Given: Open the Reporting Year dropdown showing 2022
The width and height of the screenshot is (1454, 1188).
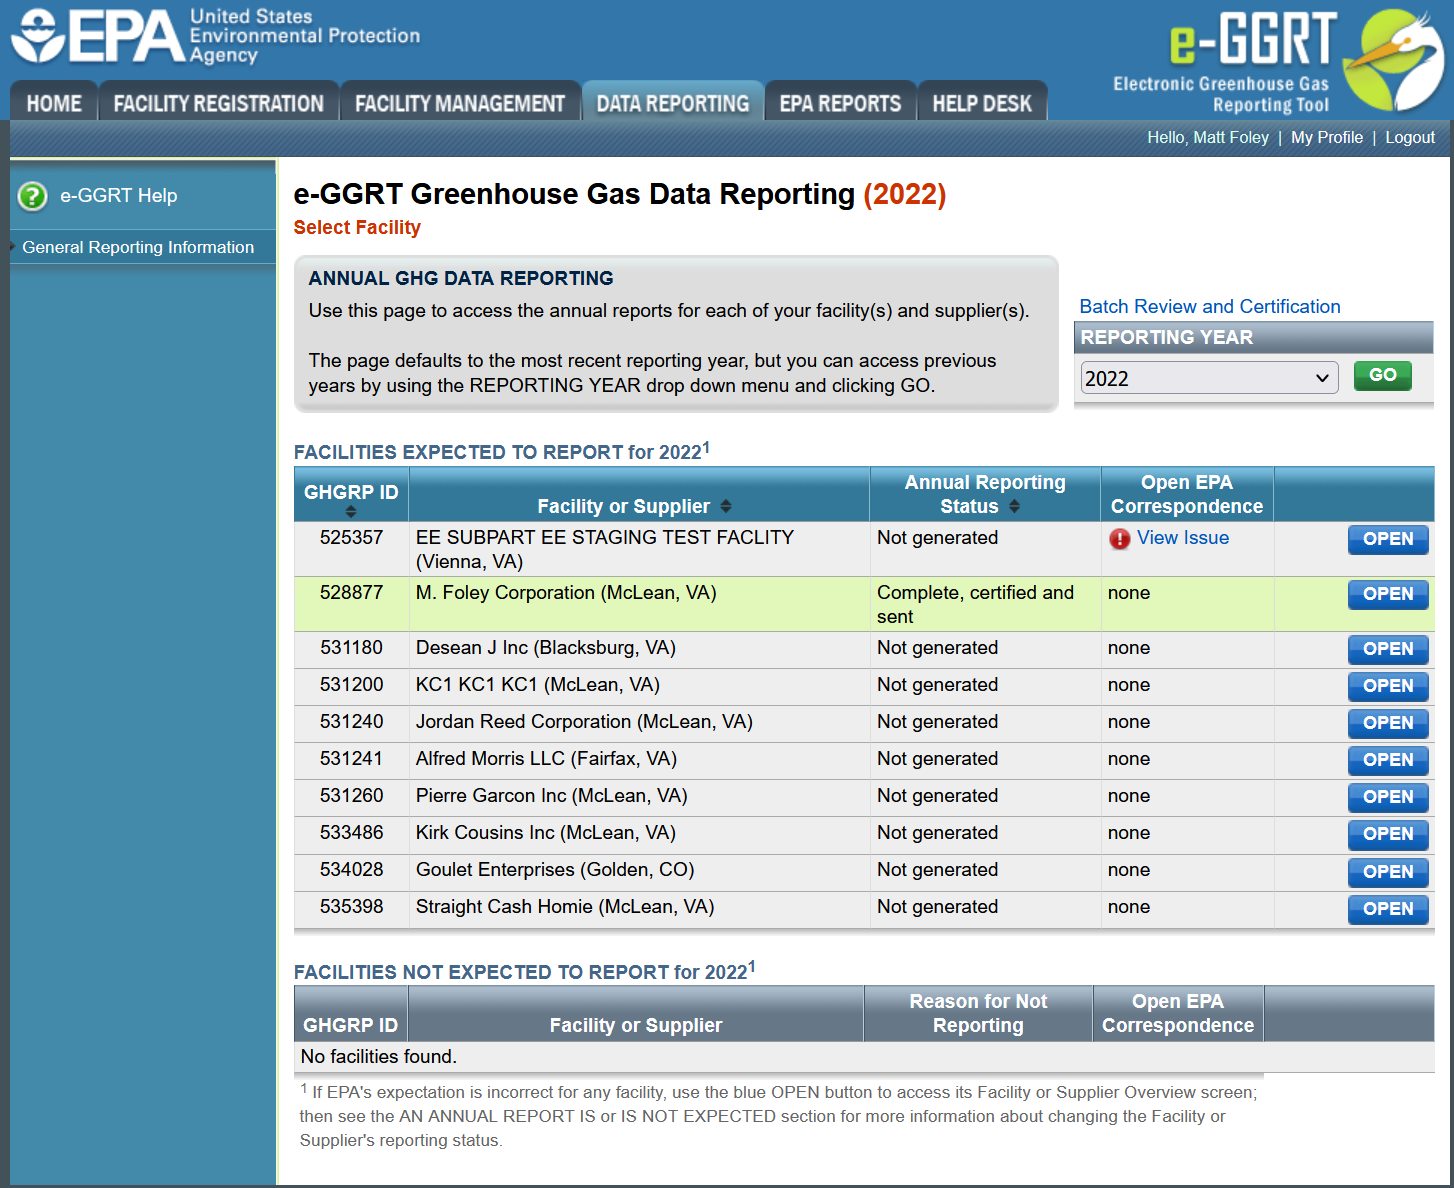Looking at the screenshot, I should (1209, 378).
